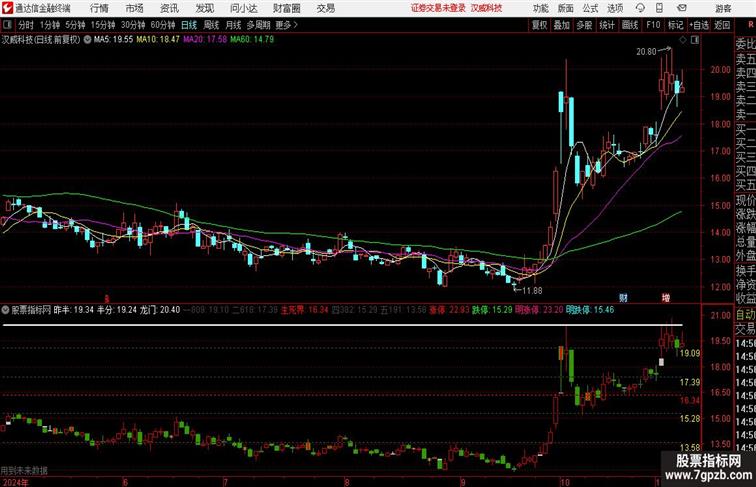The width and height of the screenshot is (756, 487).
Task: Click the MA10: 18.47 indicator value
Action: coord(158,40)
